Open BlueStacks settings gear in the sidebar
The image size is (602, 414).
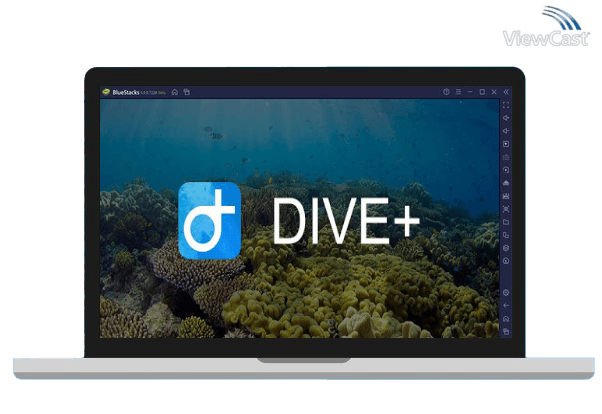coord(506,293)
